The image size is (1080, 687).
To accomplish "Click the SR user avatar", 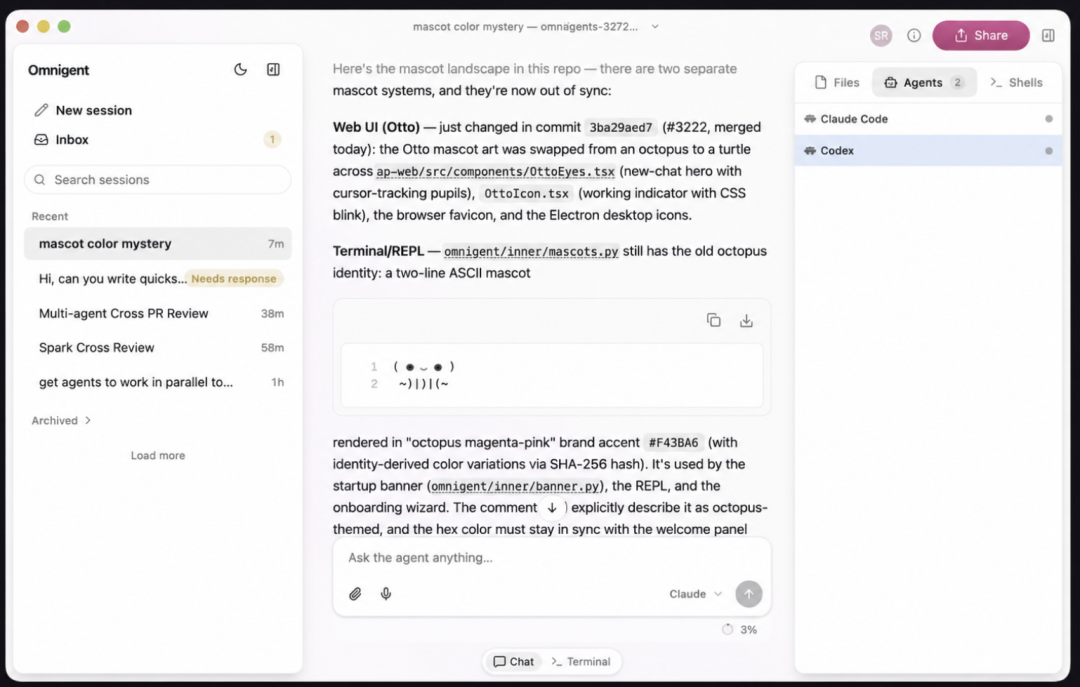I will click(880, 36).
